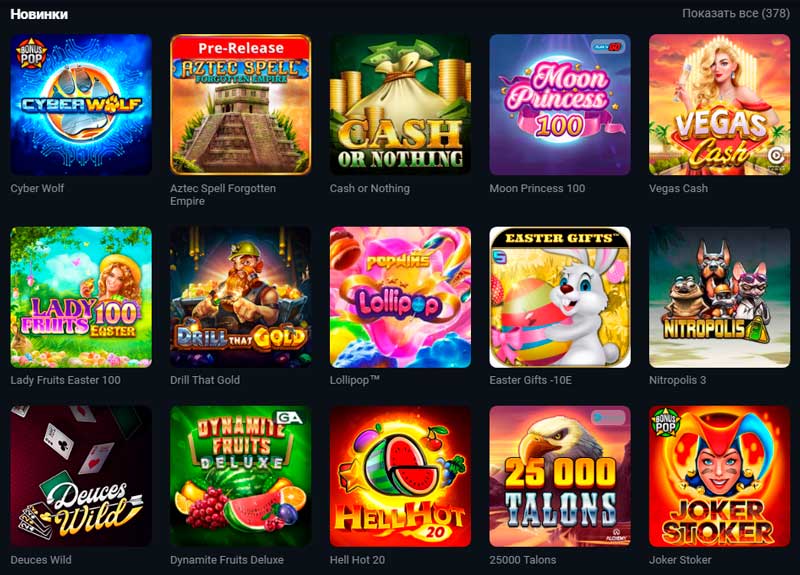Open the Cash or Nothing slot
Image resolution: width=800 pixels, height=575 pixels.
400,105
